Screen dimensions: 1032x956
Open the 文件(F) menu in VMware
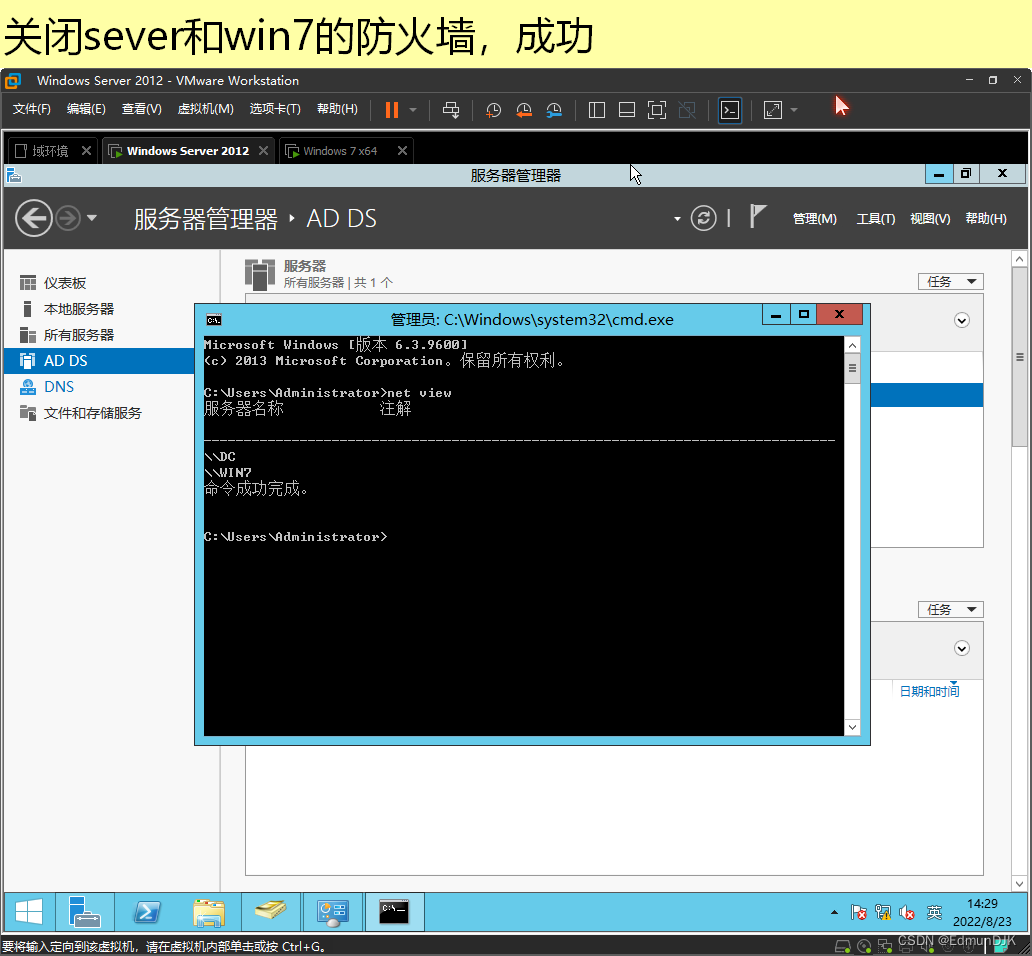click(32, 109)
